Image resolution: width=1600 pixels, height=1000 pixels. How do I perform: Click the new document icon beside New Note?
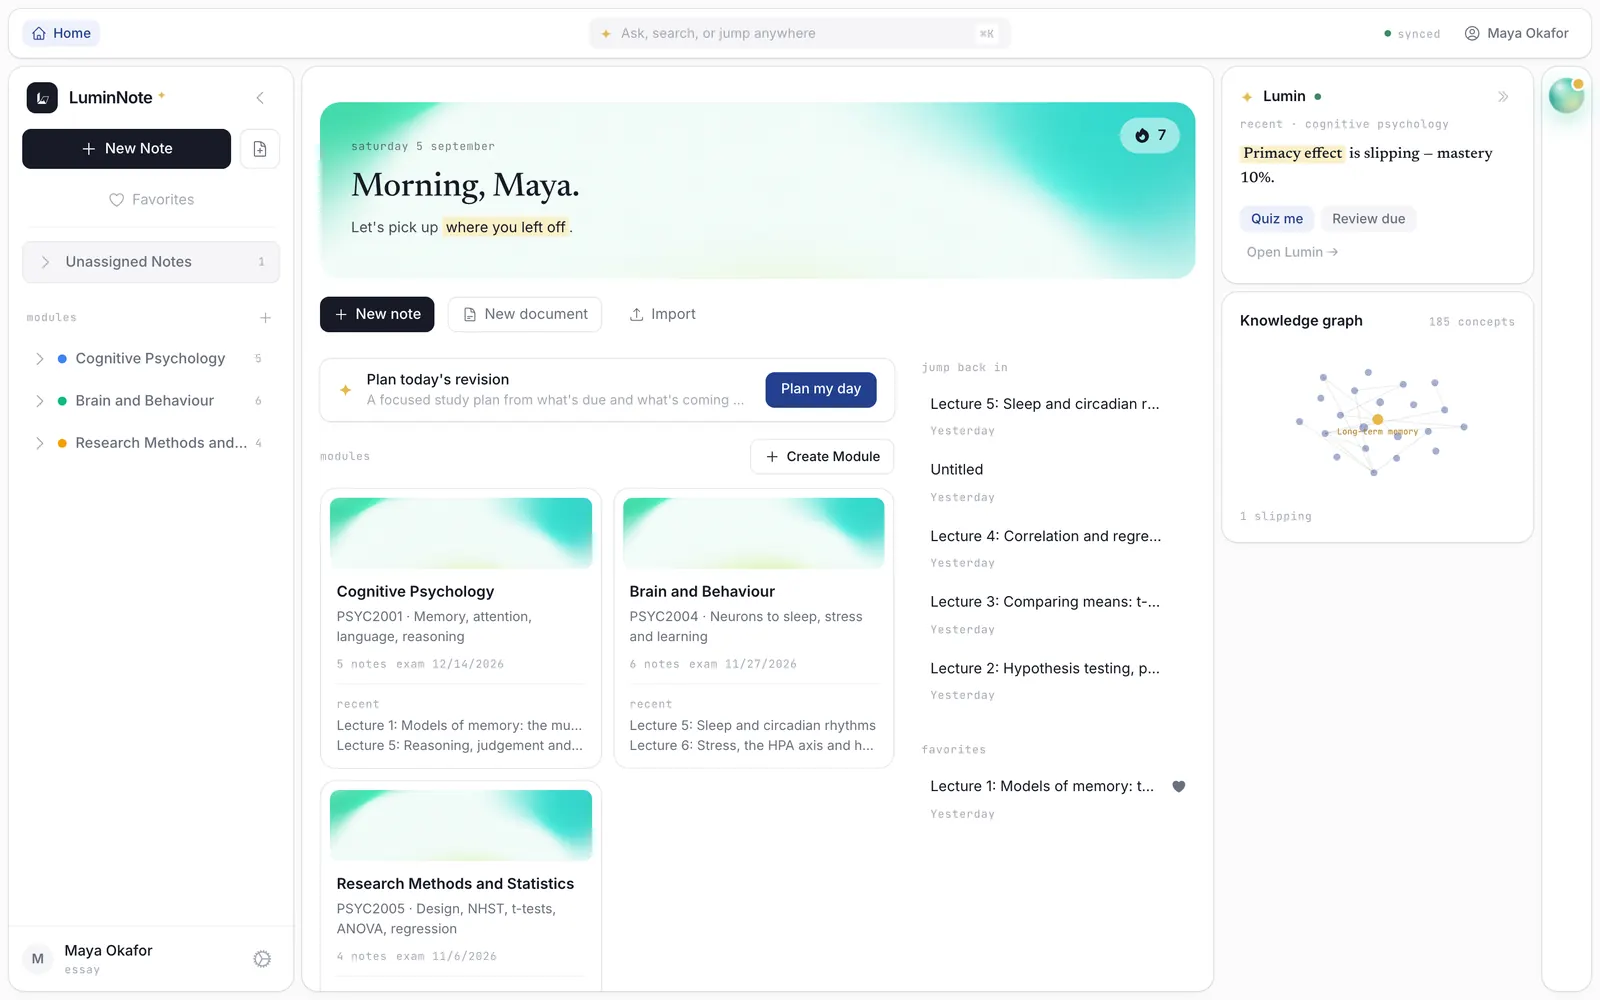(260, 149)
